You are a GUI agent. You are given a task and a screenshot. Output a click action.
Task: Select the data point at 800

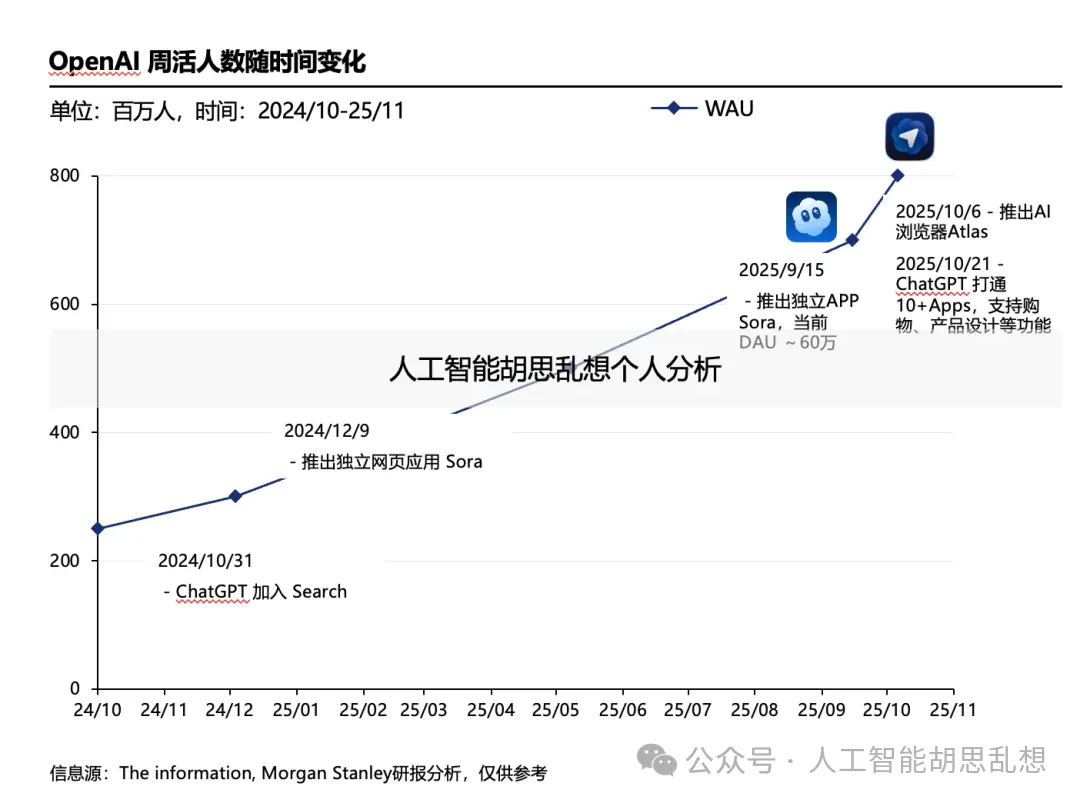coord(897,176)
